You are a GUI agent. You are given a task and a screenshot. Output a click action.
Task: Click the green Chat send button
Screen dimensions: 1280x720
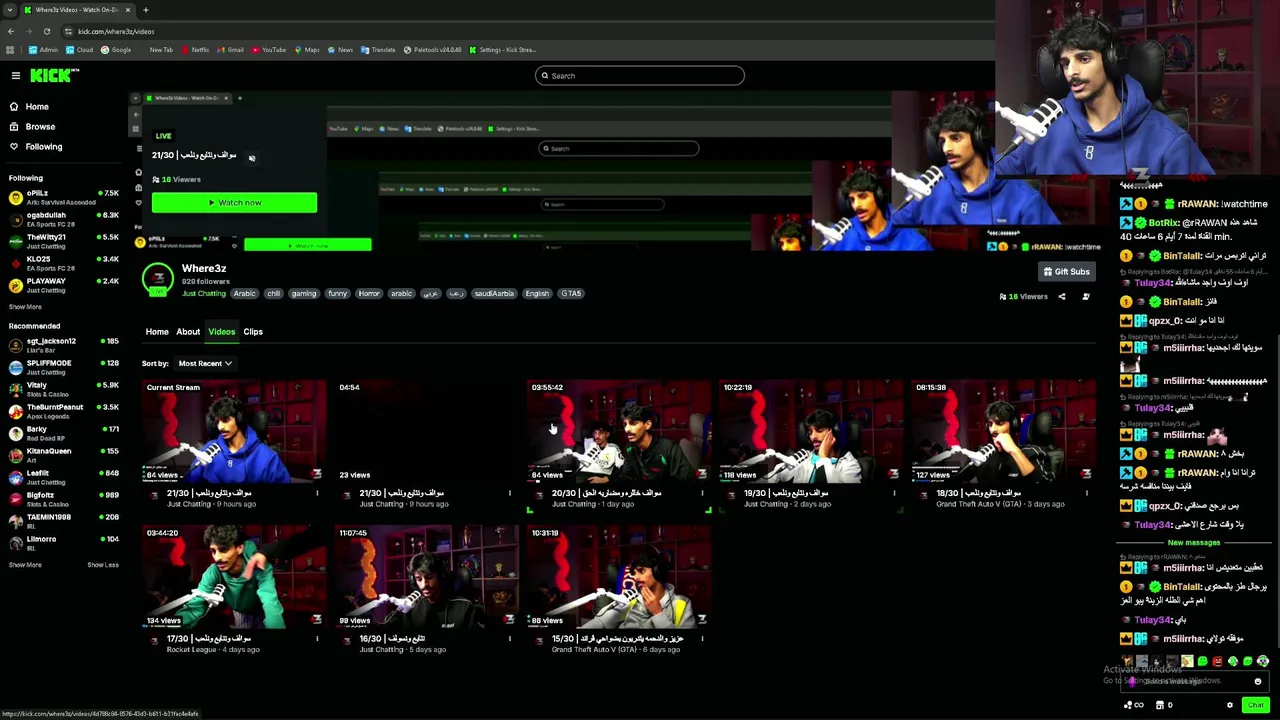[x=1255, y=705]
